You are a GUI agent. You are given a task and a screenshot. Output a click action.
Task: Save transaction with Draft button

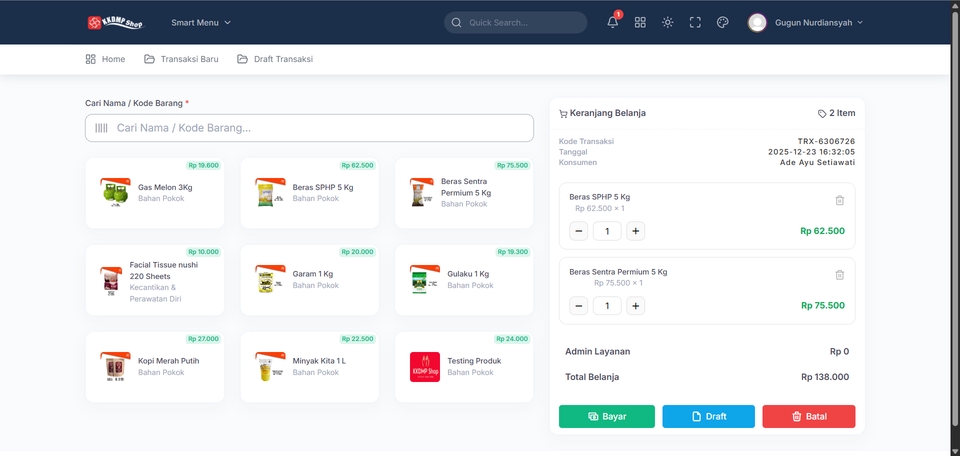(x=708, y=416)
